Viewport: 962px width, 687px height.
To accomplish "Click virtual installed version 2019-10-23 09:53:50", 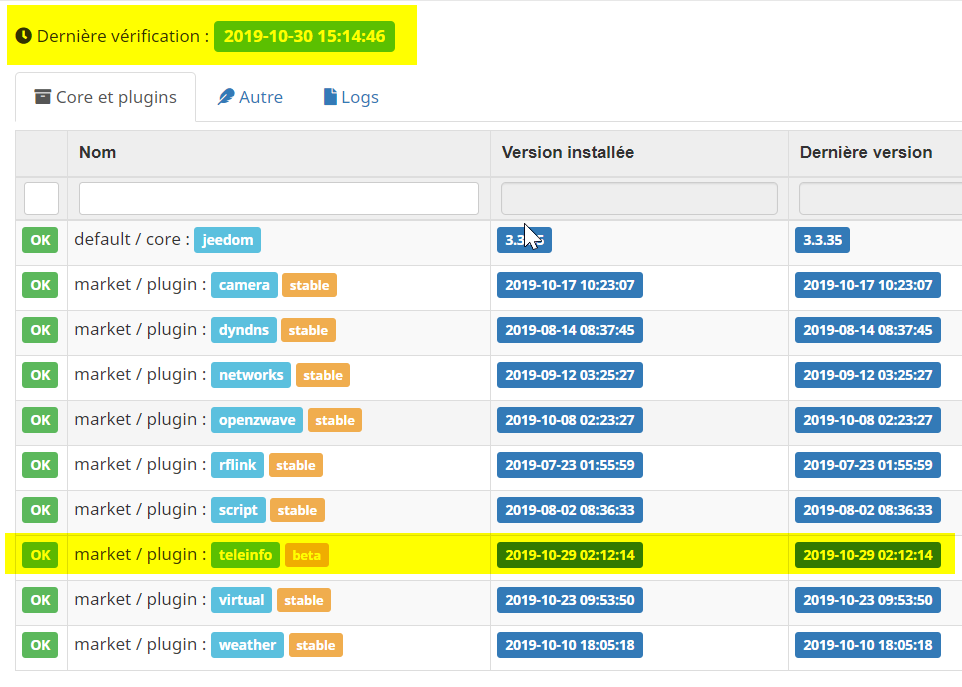I will 570,600.
